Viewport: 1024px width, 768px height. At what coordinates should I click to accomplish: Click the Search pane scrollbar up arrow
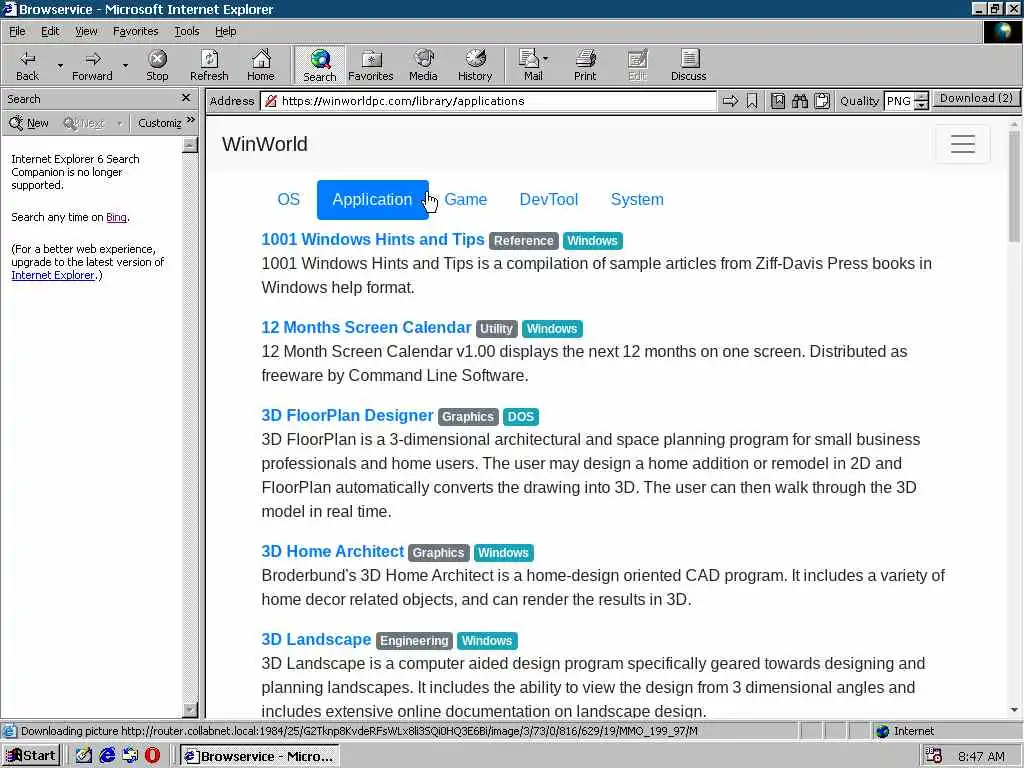pyautogui.click(x=190, y=145)
